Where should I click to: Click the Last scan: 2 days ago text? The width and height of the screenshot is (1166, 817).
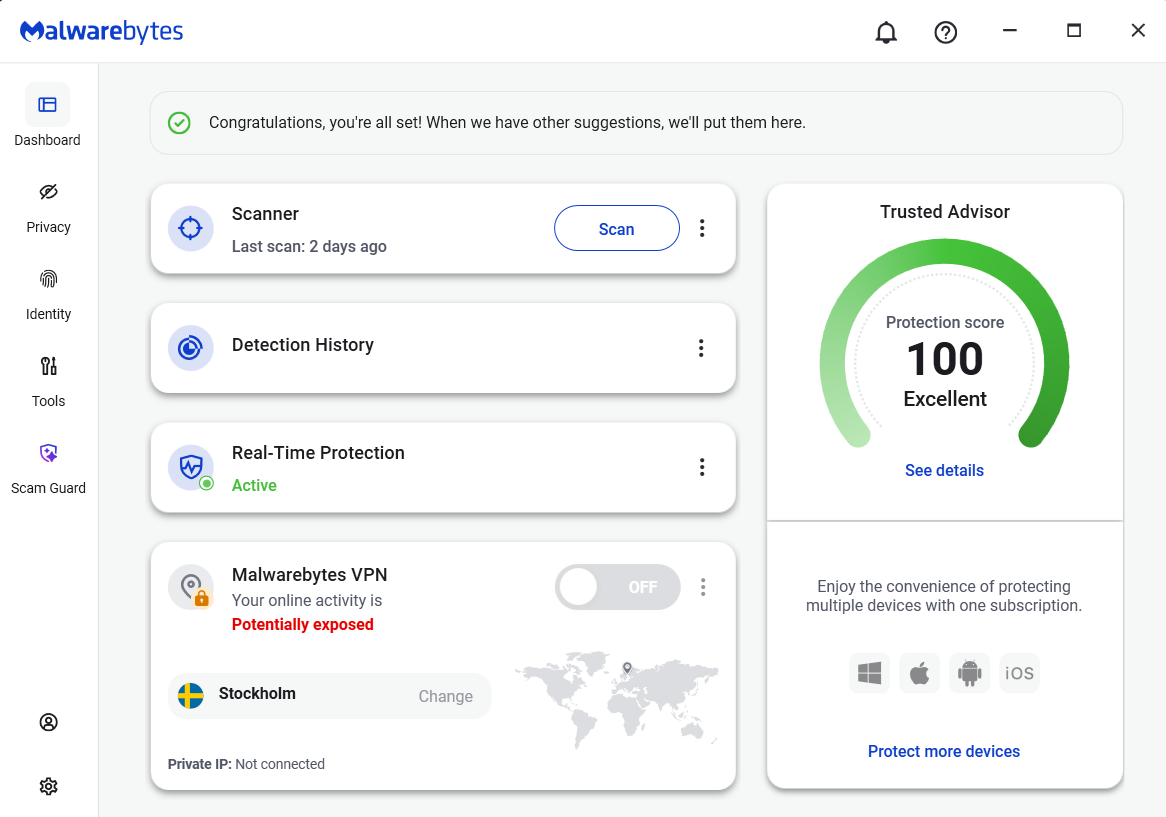pos(309,246)
